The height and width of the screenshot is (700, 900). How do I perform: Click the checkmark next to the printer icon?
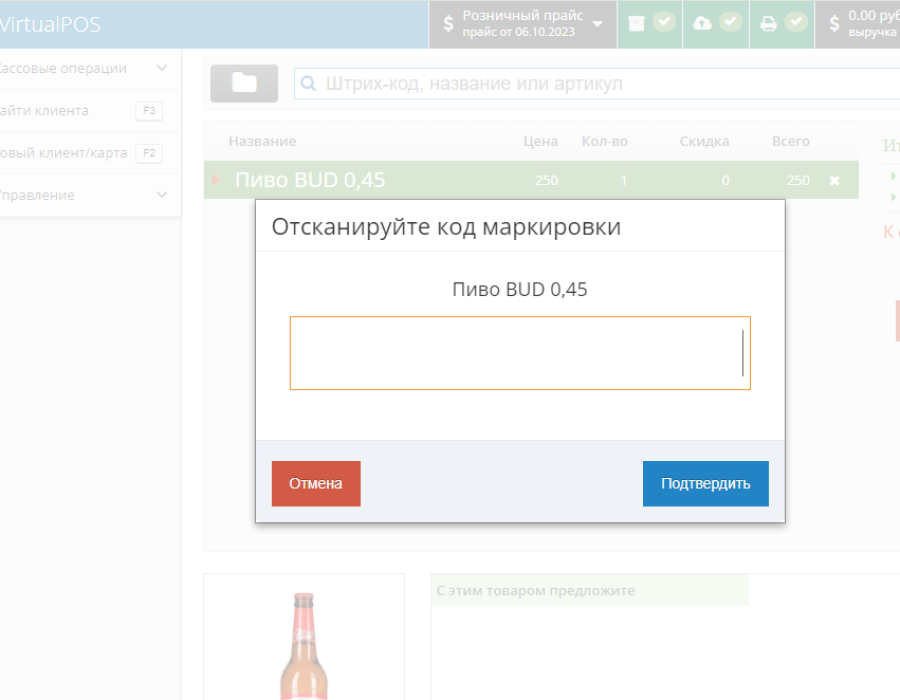click(796, 22)
